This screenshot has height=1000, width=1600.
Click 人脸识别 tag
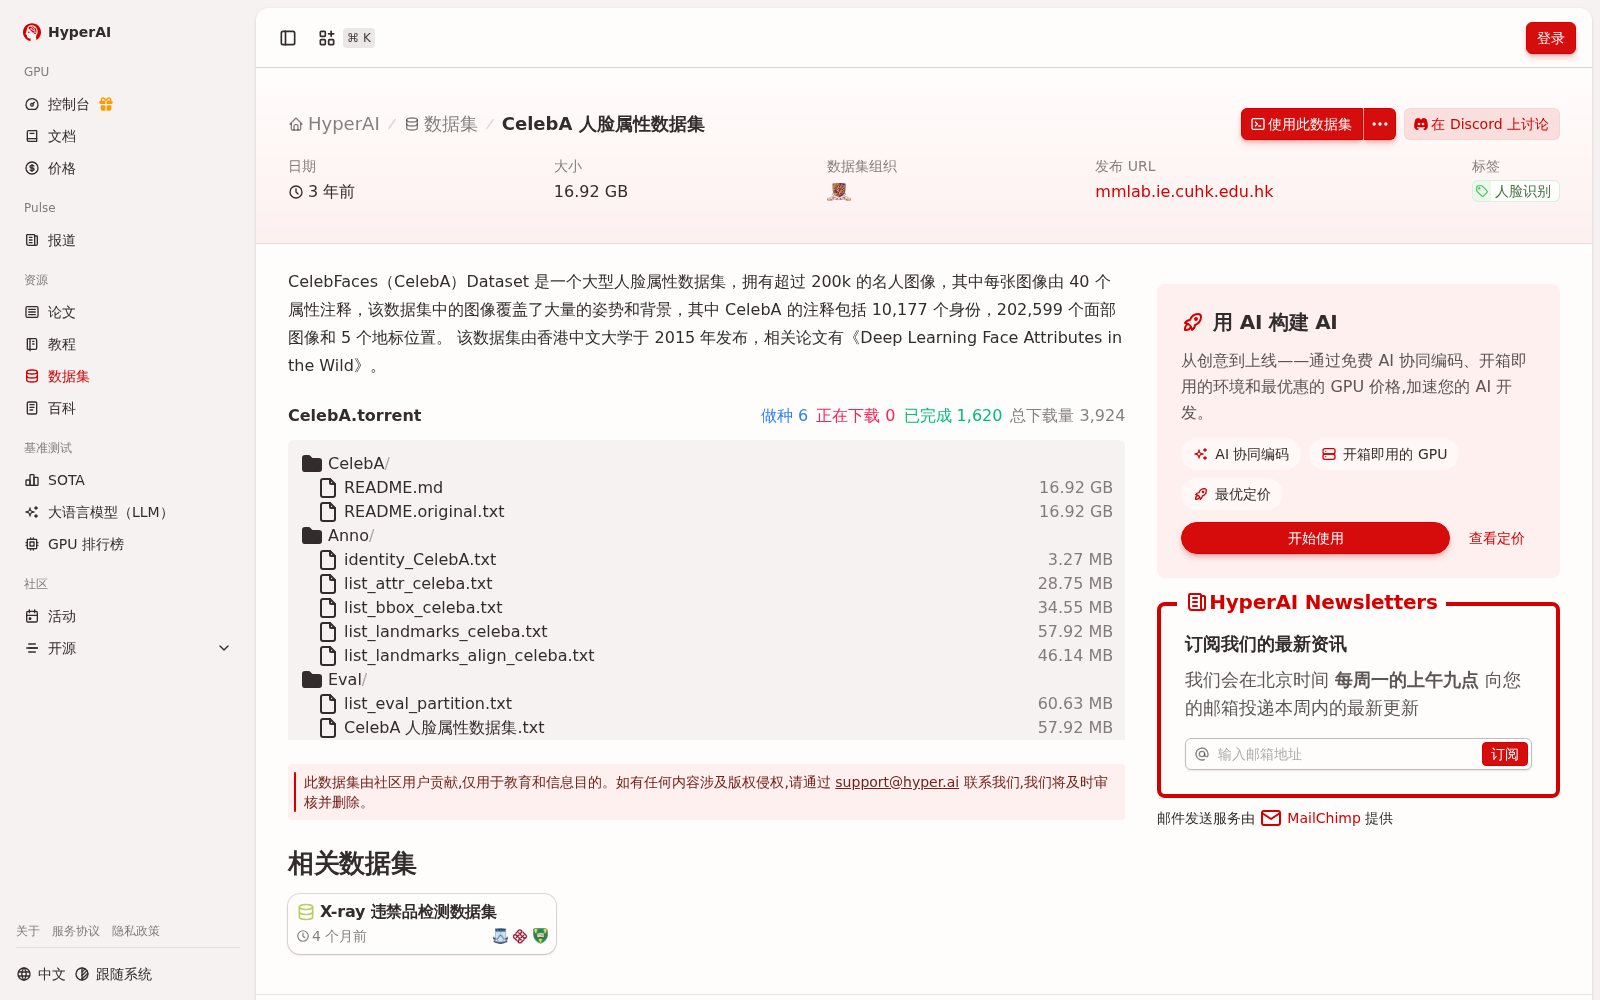tap(1514, 191)
